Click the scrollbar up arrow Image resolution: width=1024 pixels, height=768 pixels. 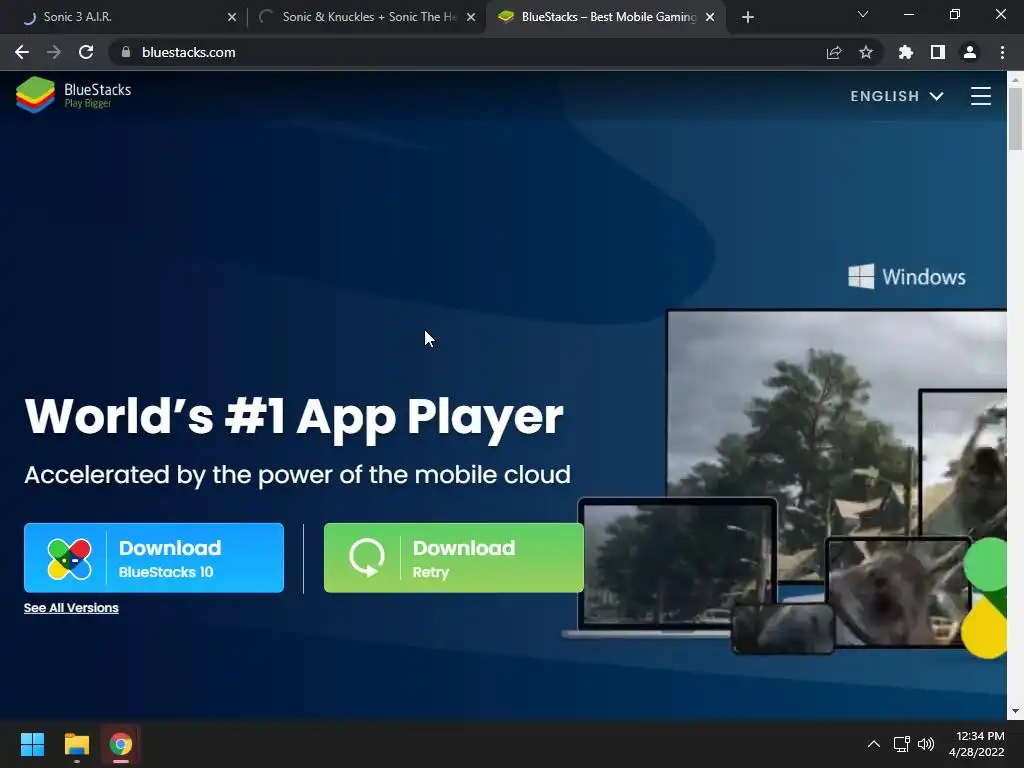[x=1015, y=79]
